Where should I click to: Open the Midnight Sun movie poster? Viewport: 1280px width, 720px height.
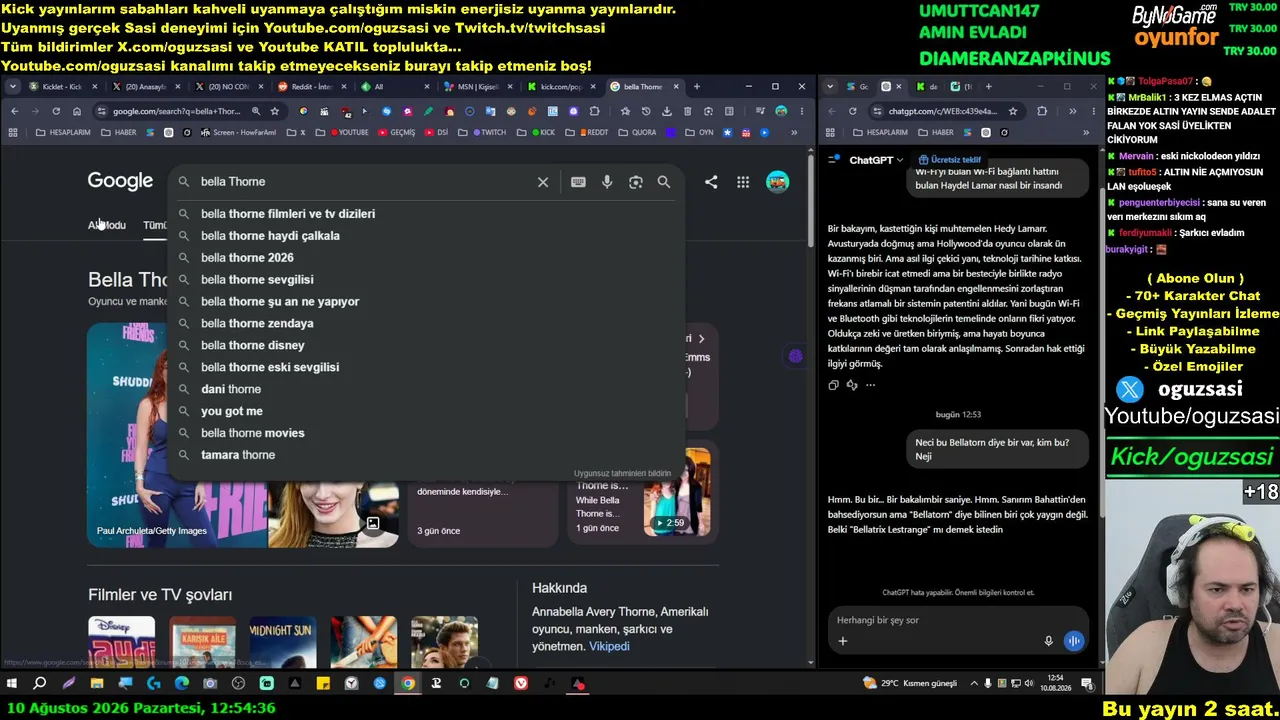[x=282, y=642]
